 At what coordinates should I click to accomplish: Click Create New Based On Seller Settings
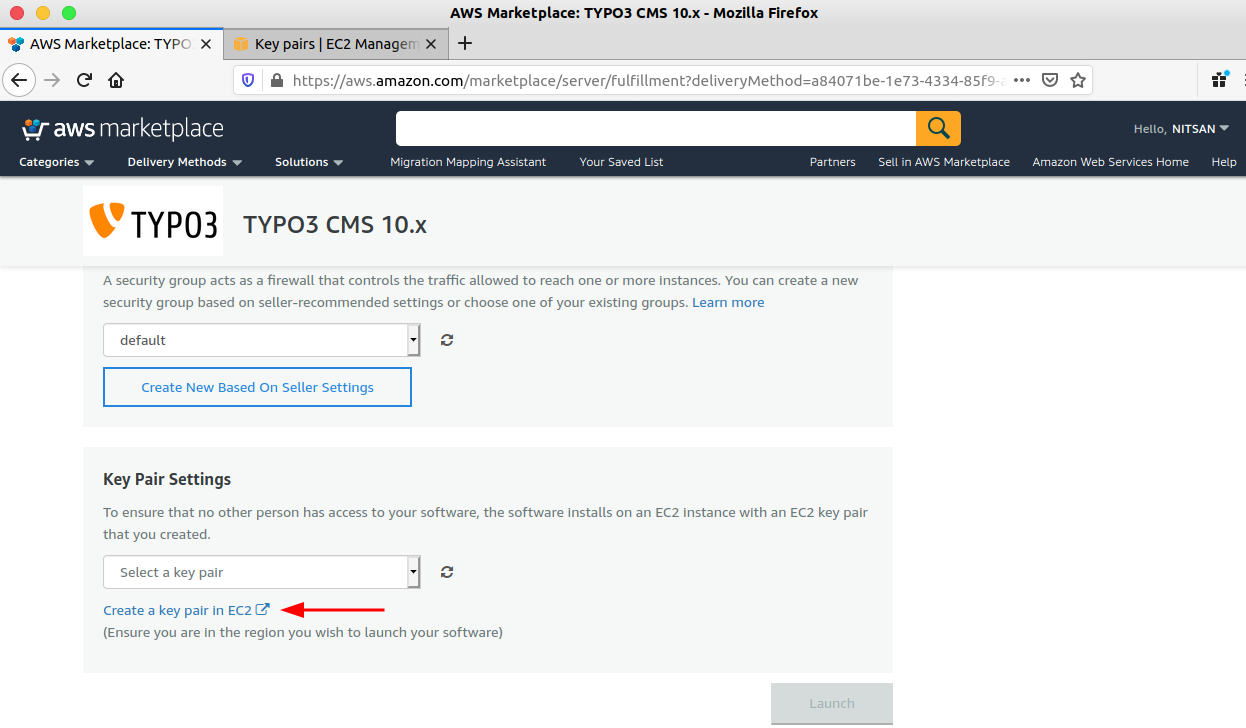[257, 387]
